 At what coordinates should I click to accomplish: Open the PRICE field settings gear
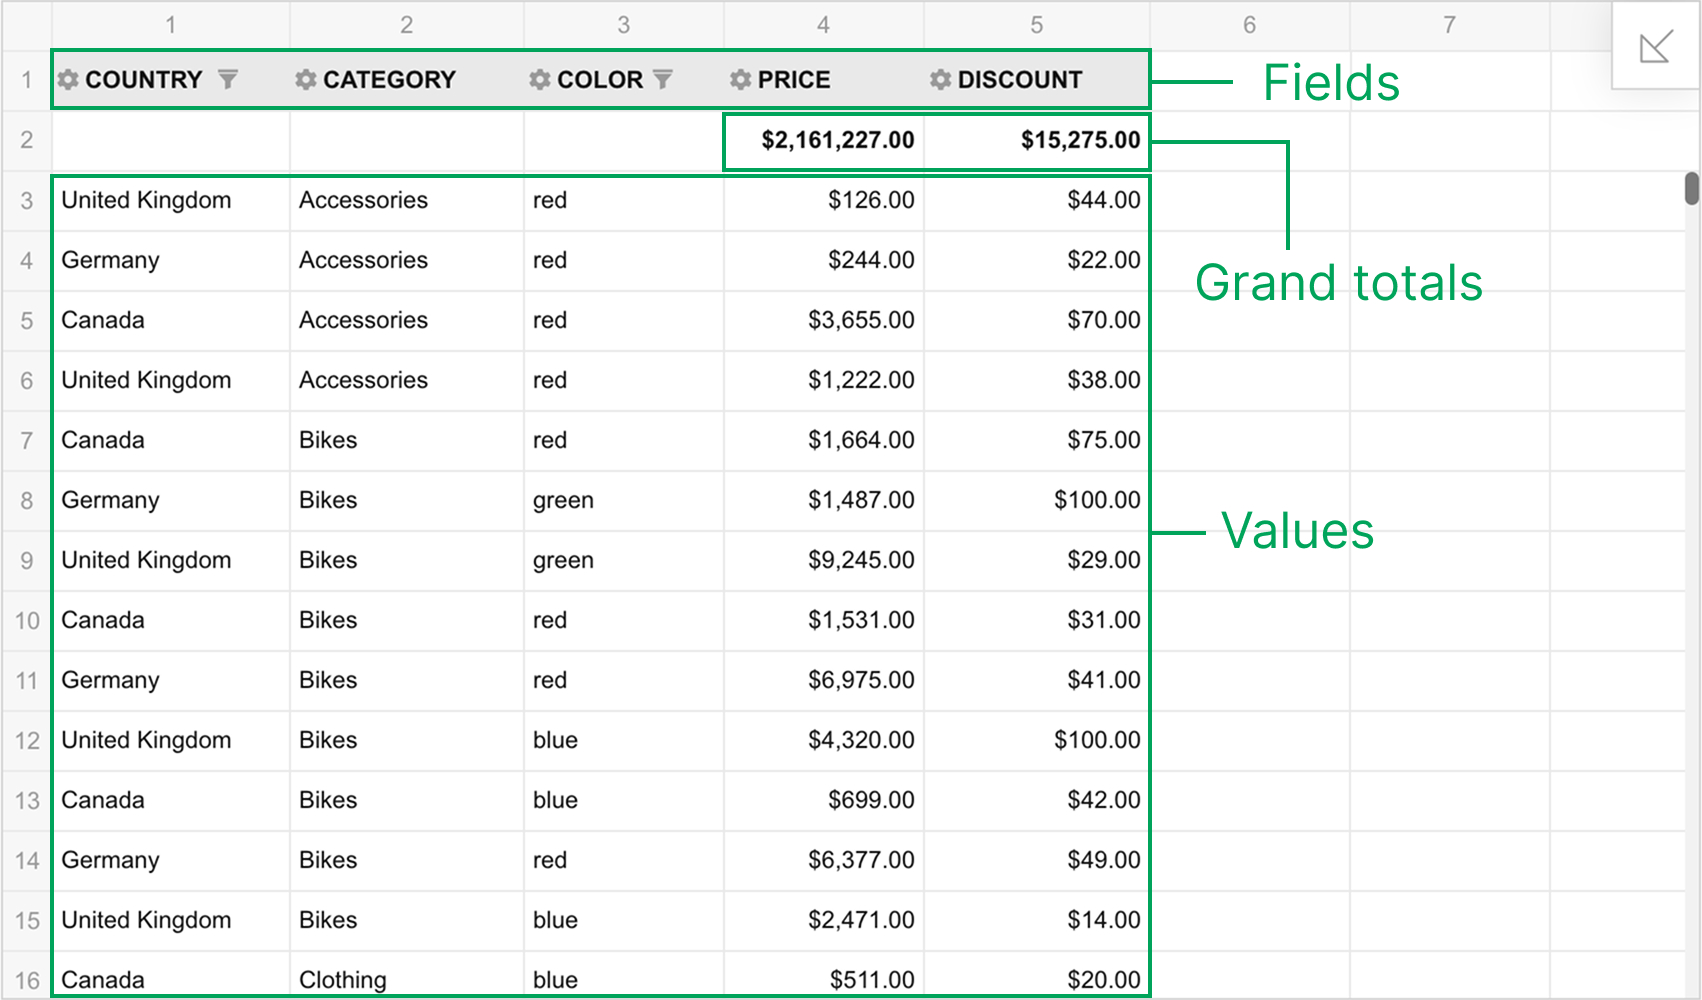click(739, 79)
